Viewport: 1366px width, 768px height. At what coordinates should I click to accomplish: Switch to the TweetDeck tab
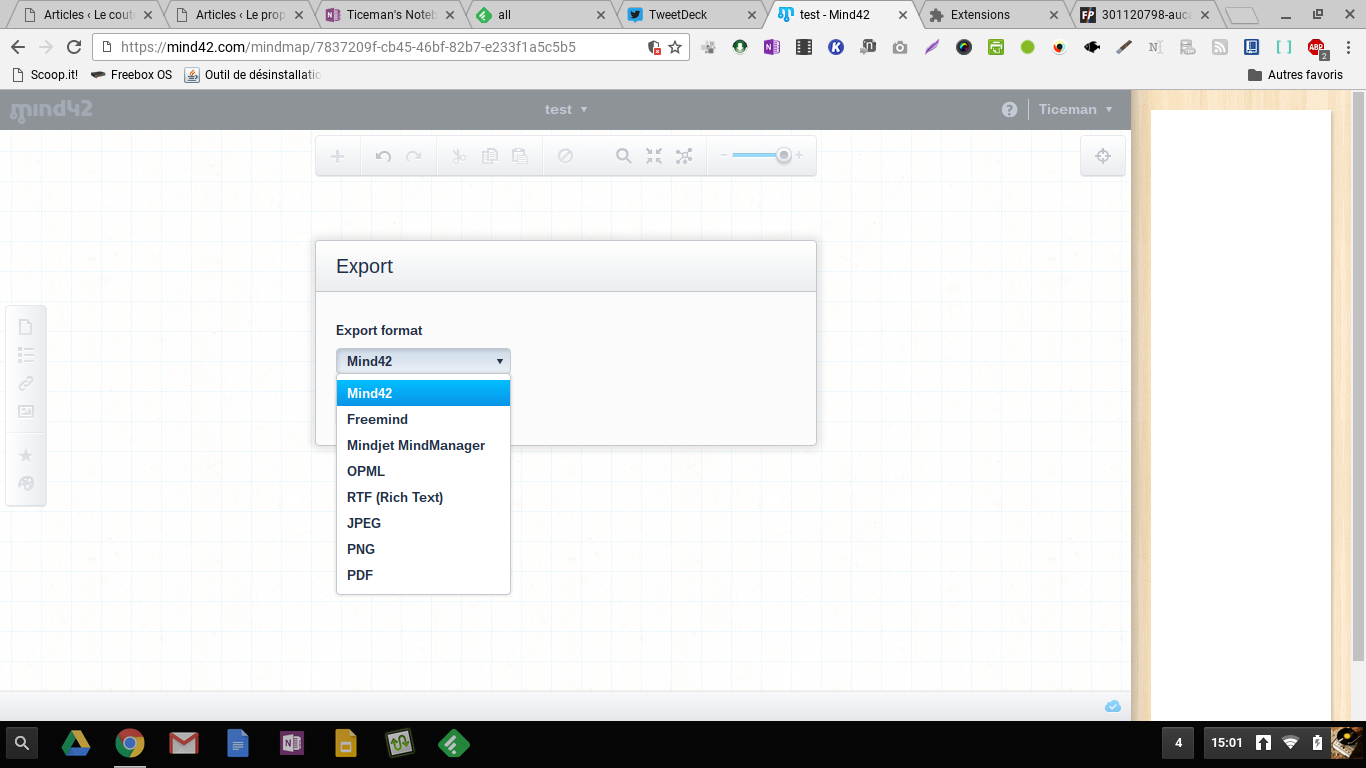690,15
